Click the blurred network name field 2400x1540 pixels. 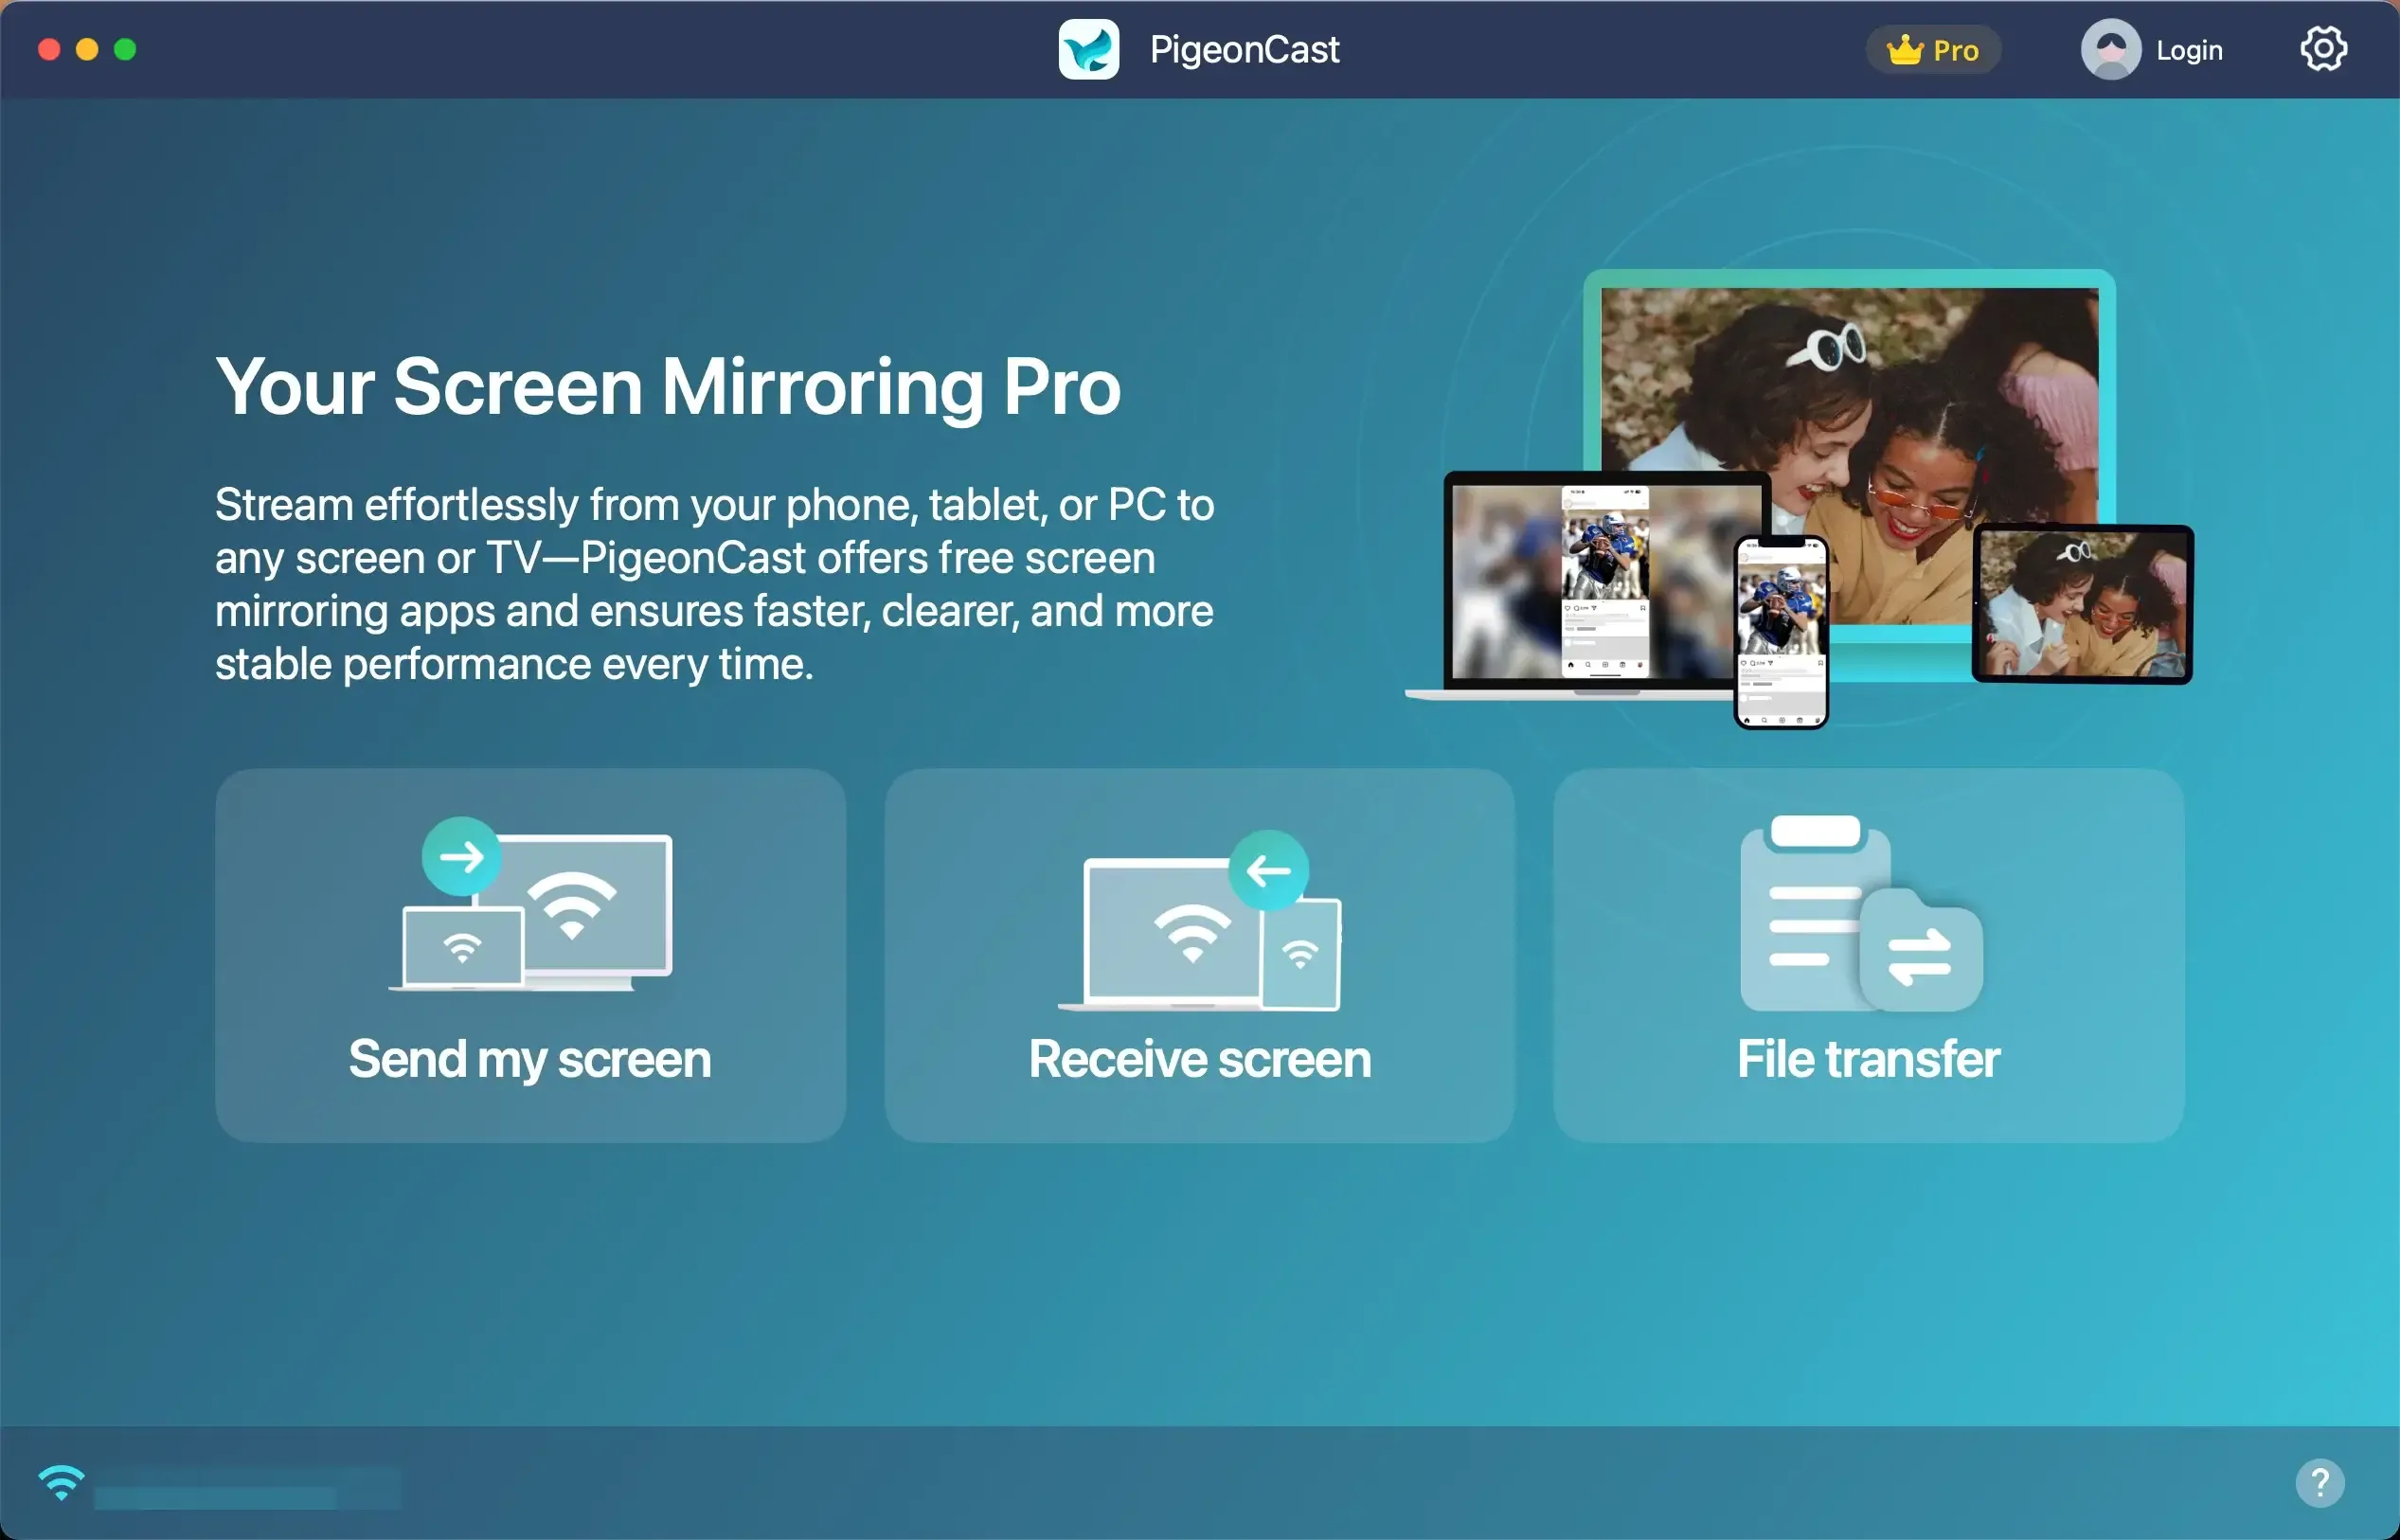click(x=248, y=1488)
